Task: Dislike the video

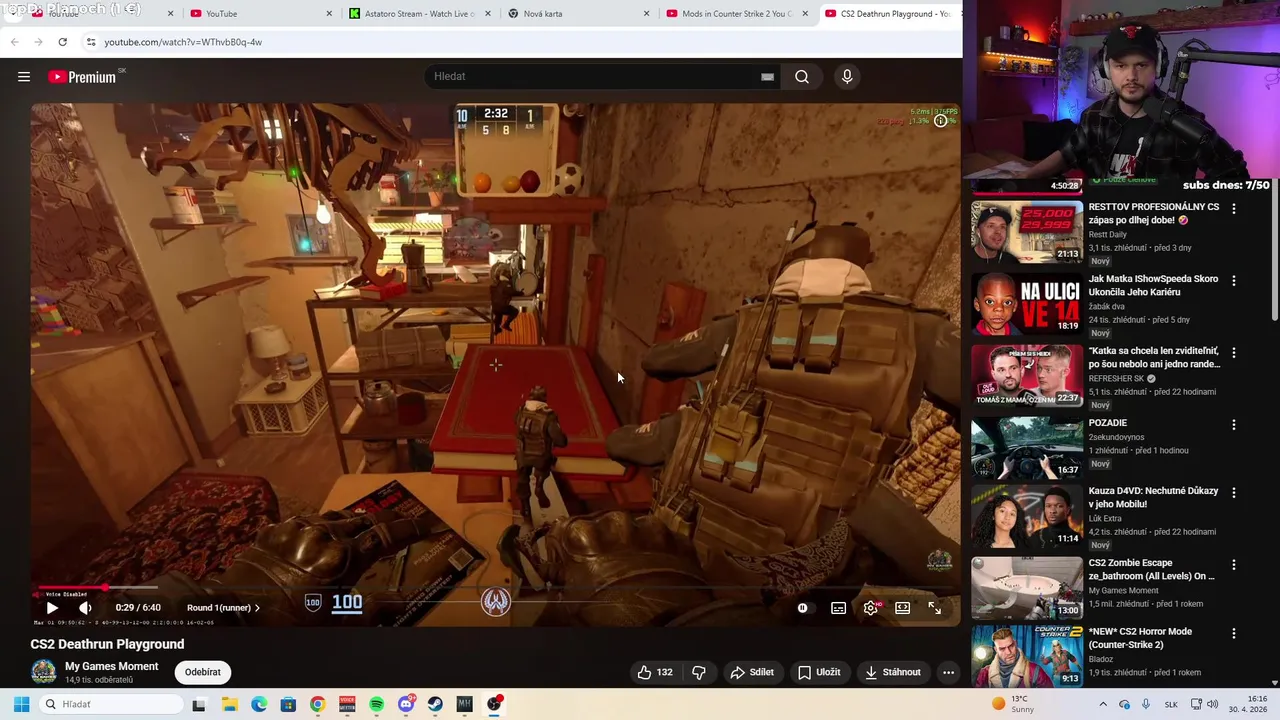Action: click(x=699, y=672)
